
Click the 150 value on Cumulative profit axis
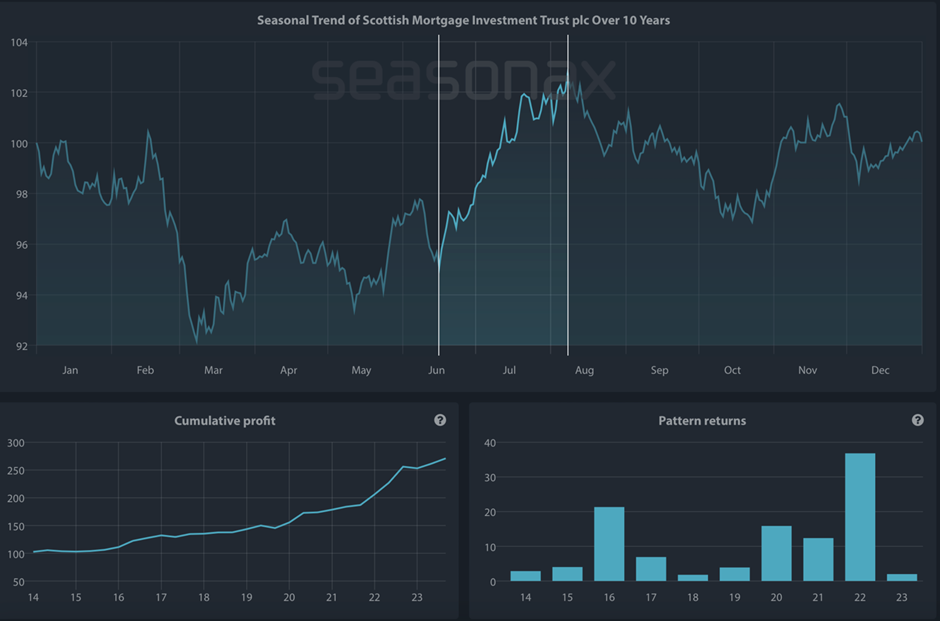(16, 527)
